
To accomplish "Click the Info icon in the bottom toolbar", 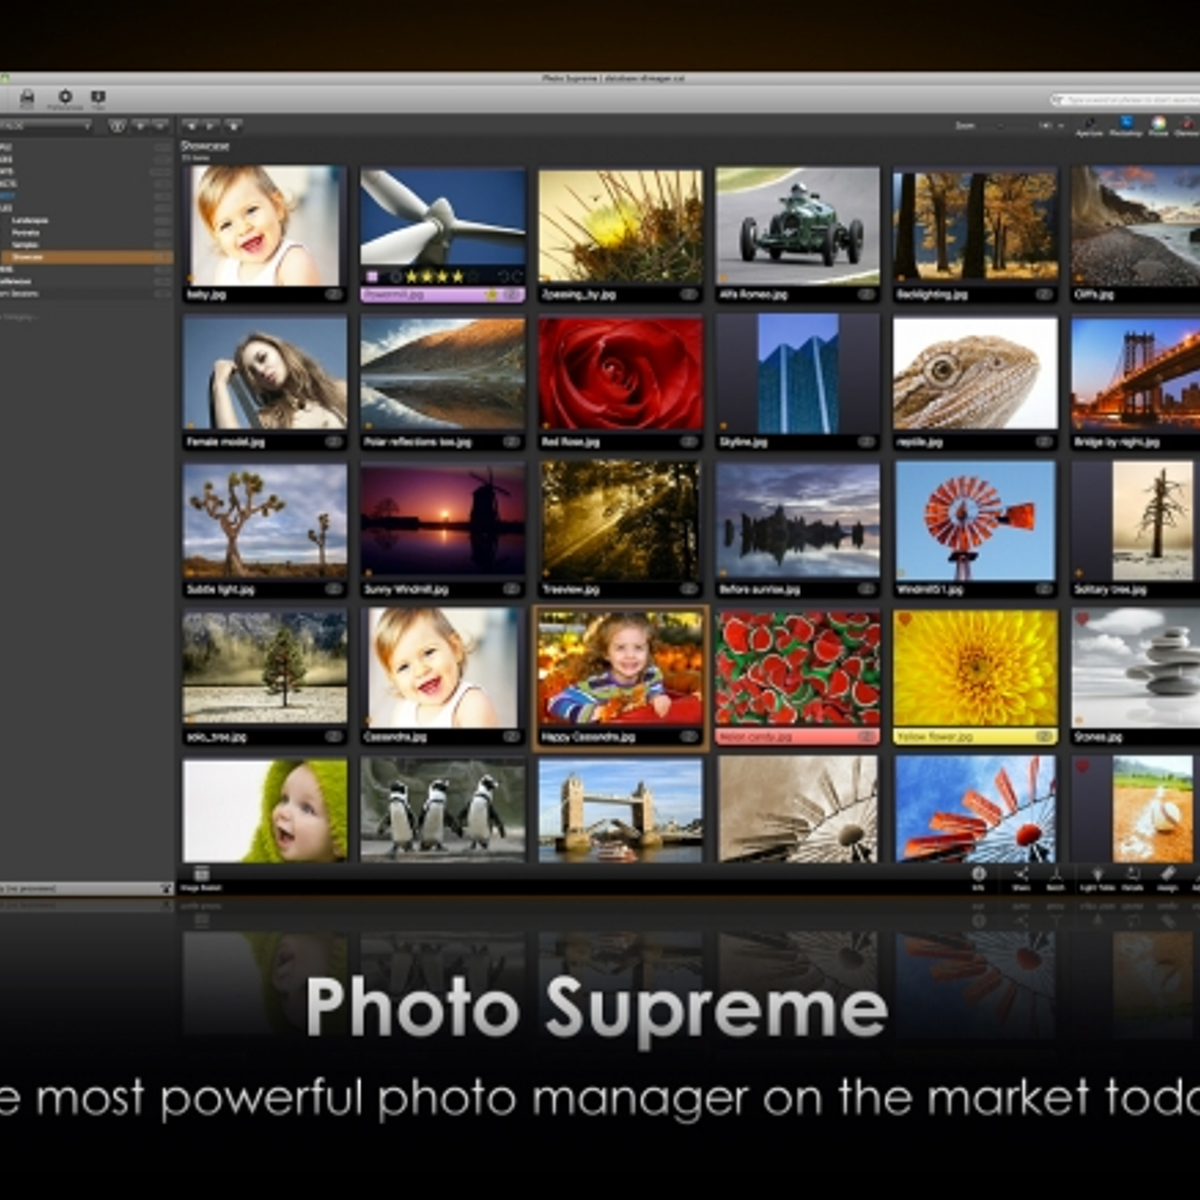I will (980, 877).
